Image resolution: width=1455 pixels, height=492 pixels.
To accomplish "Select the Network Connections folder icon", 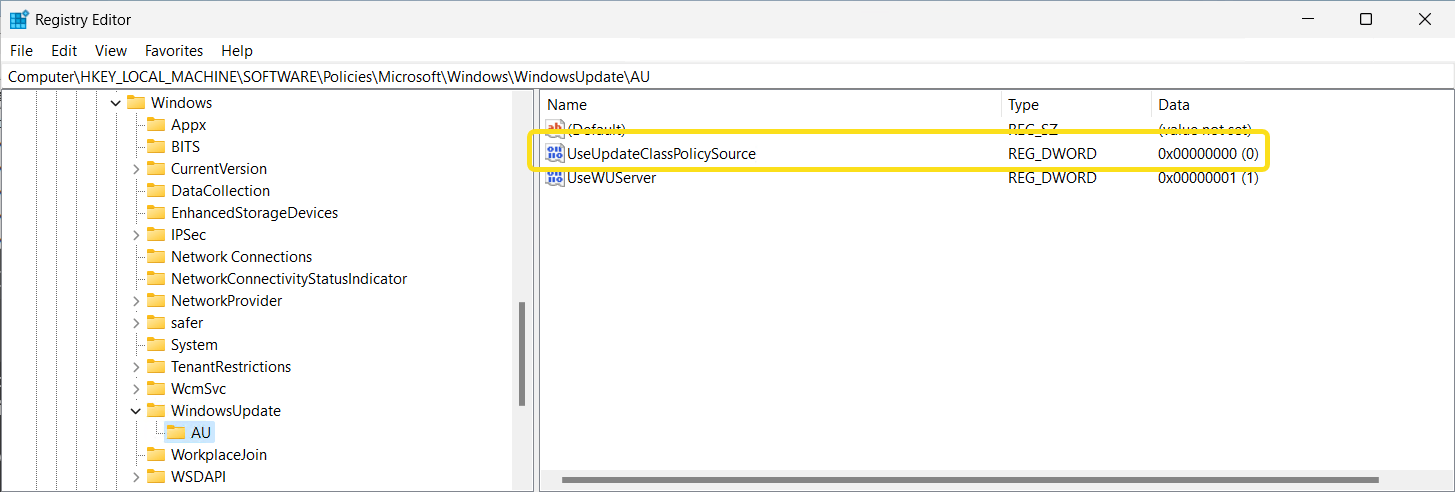I will [x=156, y=257].
